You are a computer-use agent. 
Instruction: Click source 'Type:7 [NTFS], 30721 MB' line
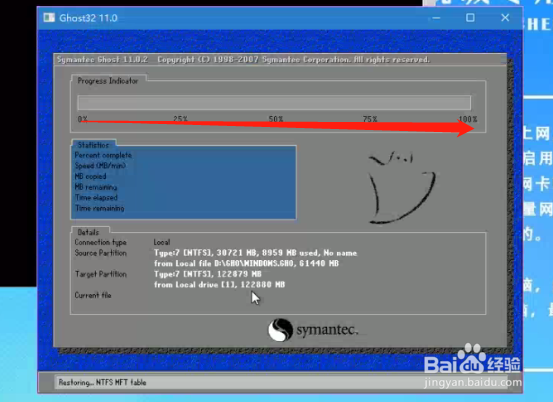pos(255,253)
